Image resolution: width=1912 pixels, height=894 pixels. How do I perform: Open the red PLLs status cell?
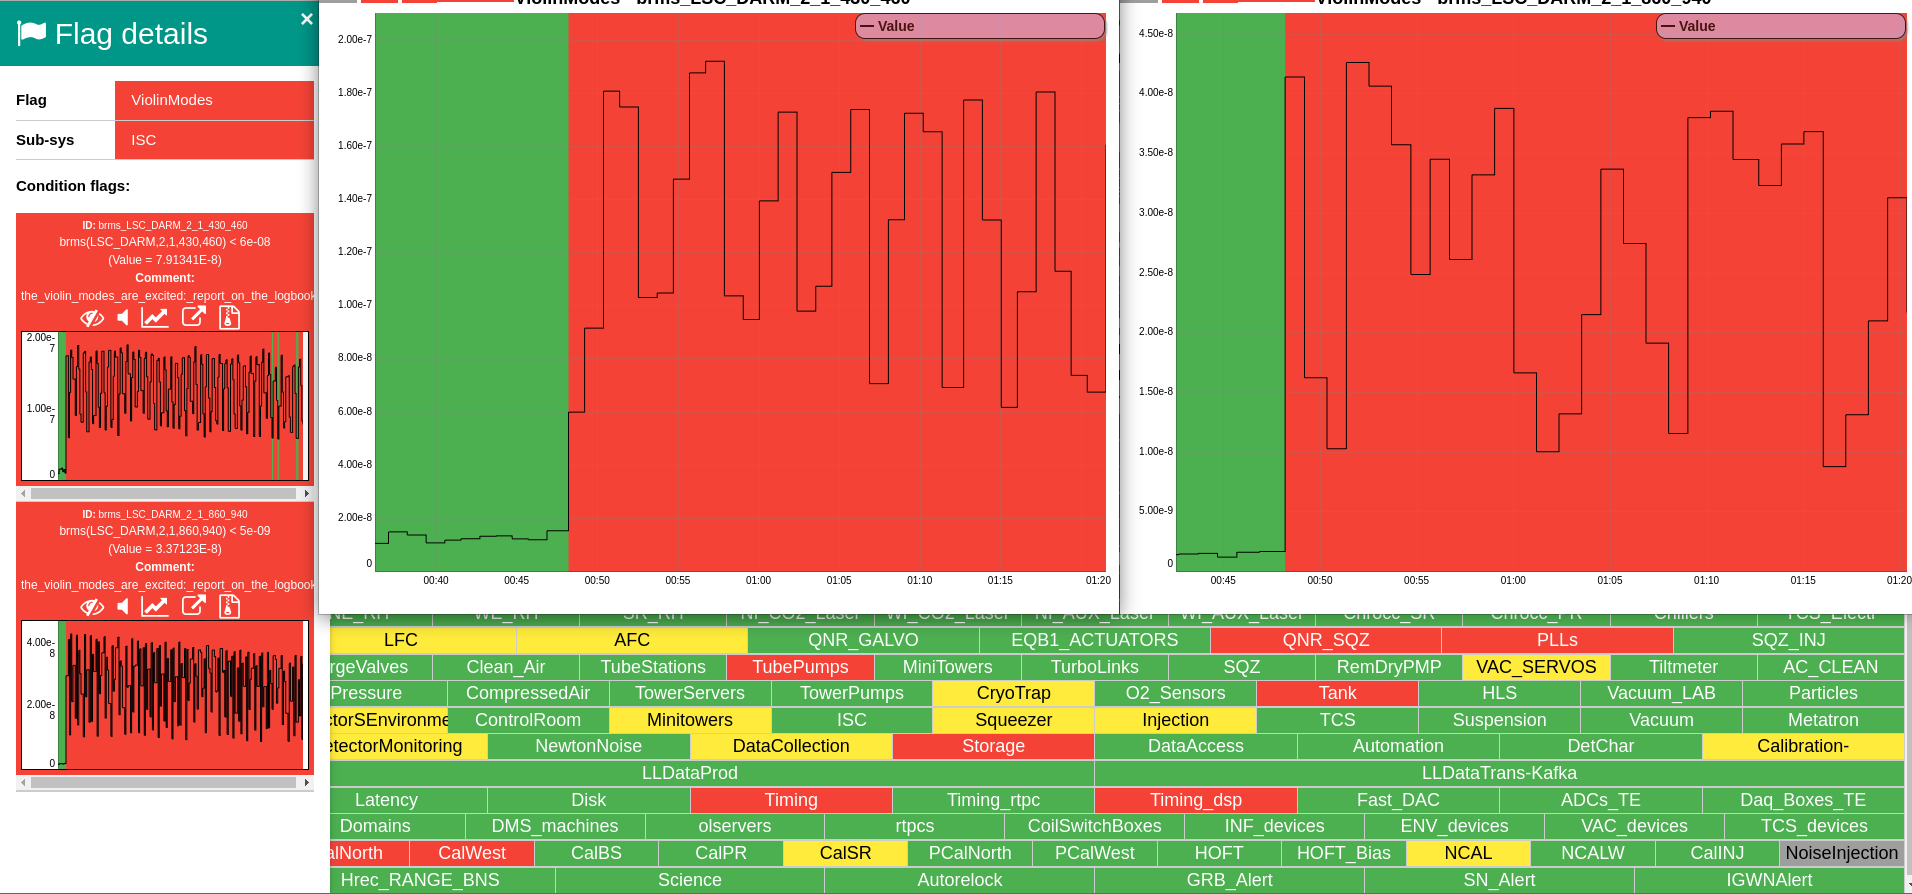point(1557,640)
